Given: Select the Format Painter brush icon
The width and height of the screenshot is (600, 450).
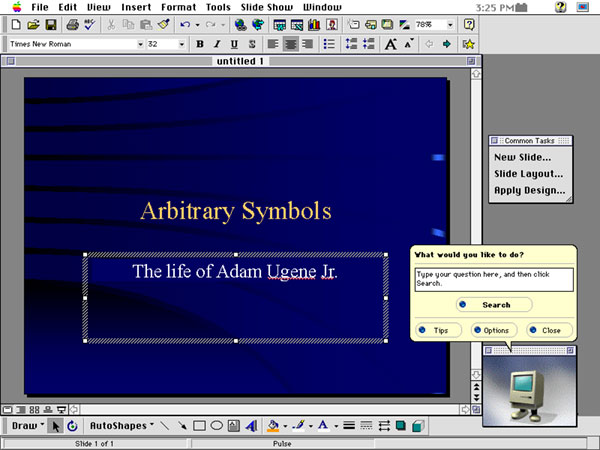Looking at the screenshot, I should 163,24.
